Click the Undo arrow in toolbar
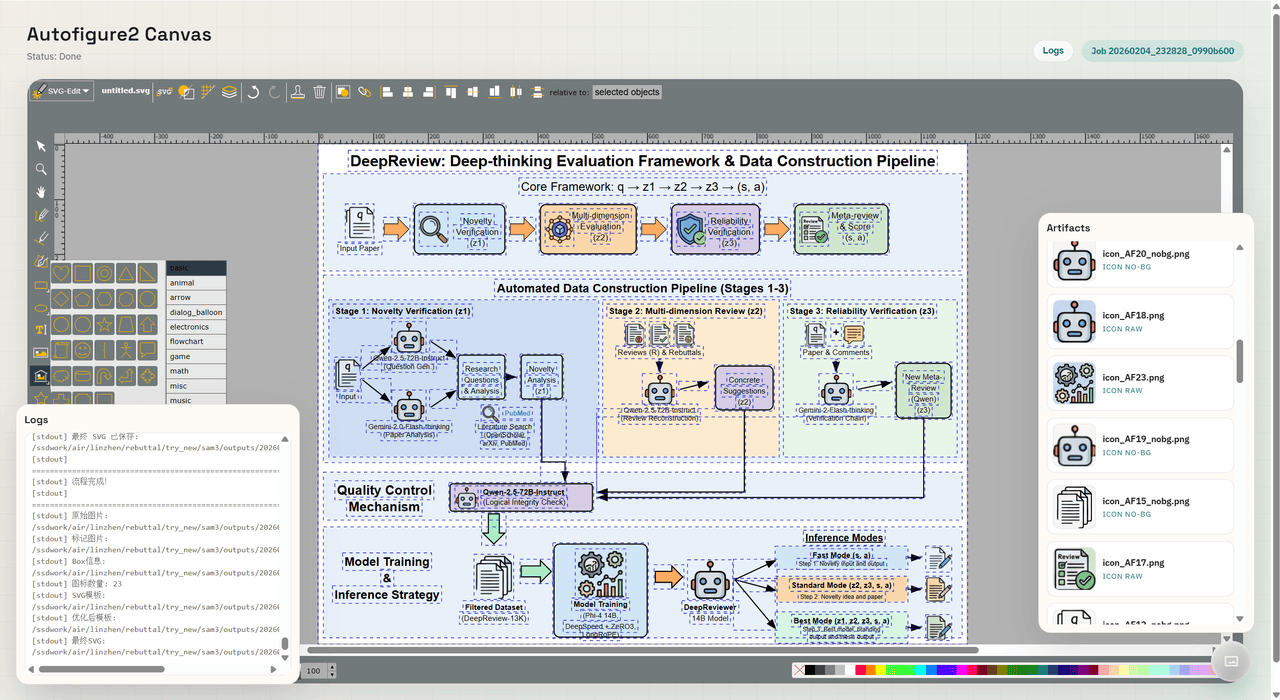This screenshot has width=1280, height=700. [253, 92]
